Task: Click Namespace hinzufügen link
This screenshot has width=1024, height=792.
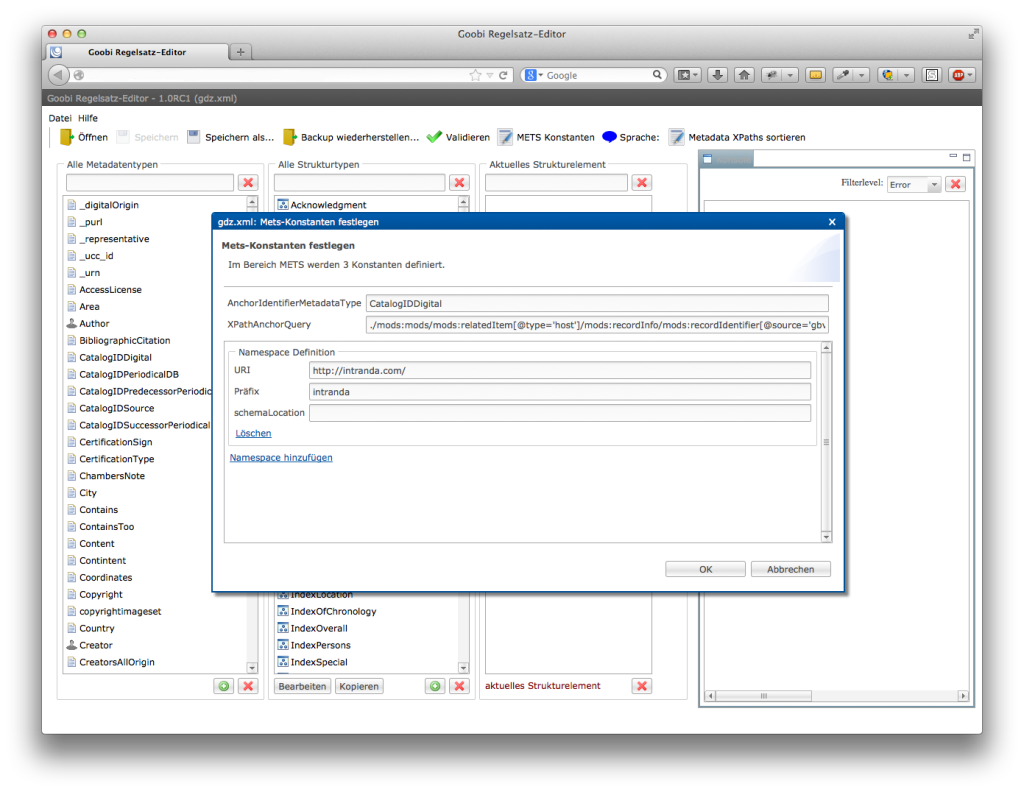Action: pos(281,458)
